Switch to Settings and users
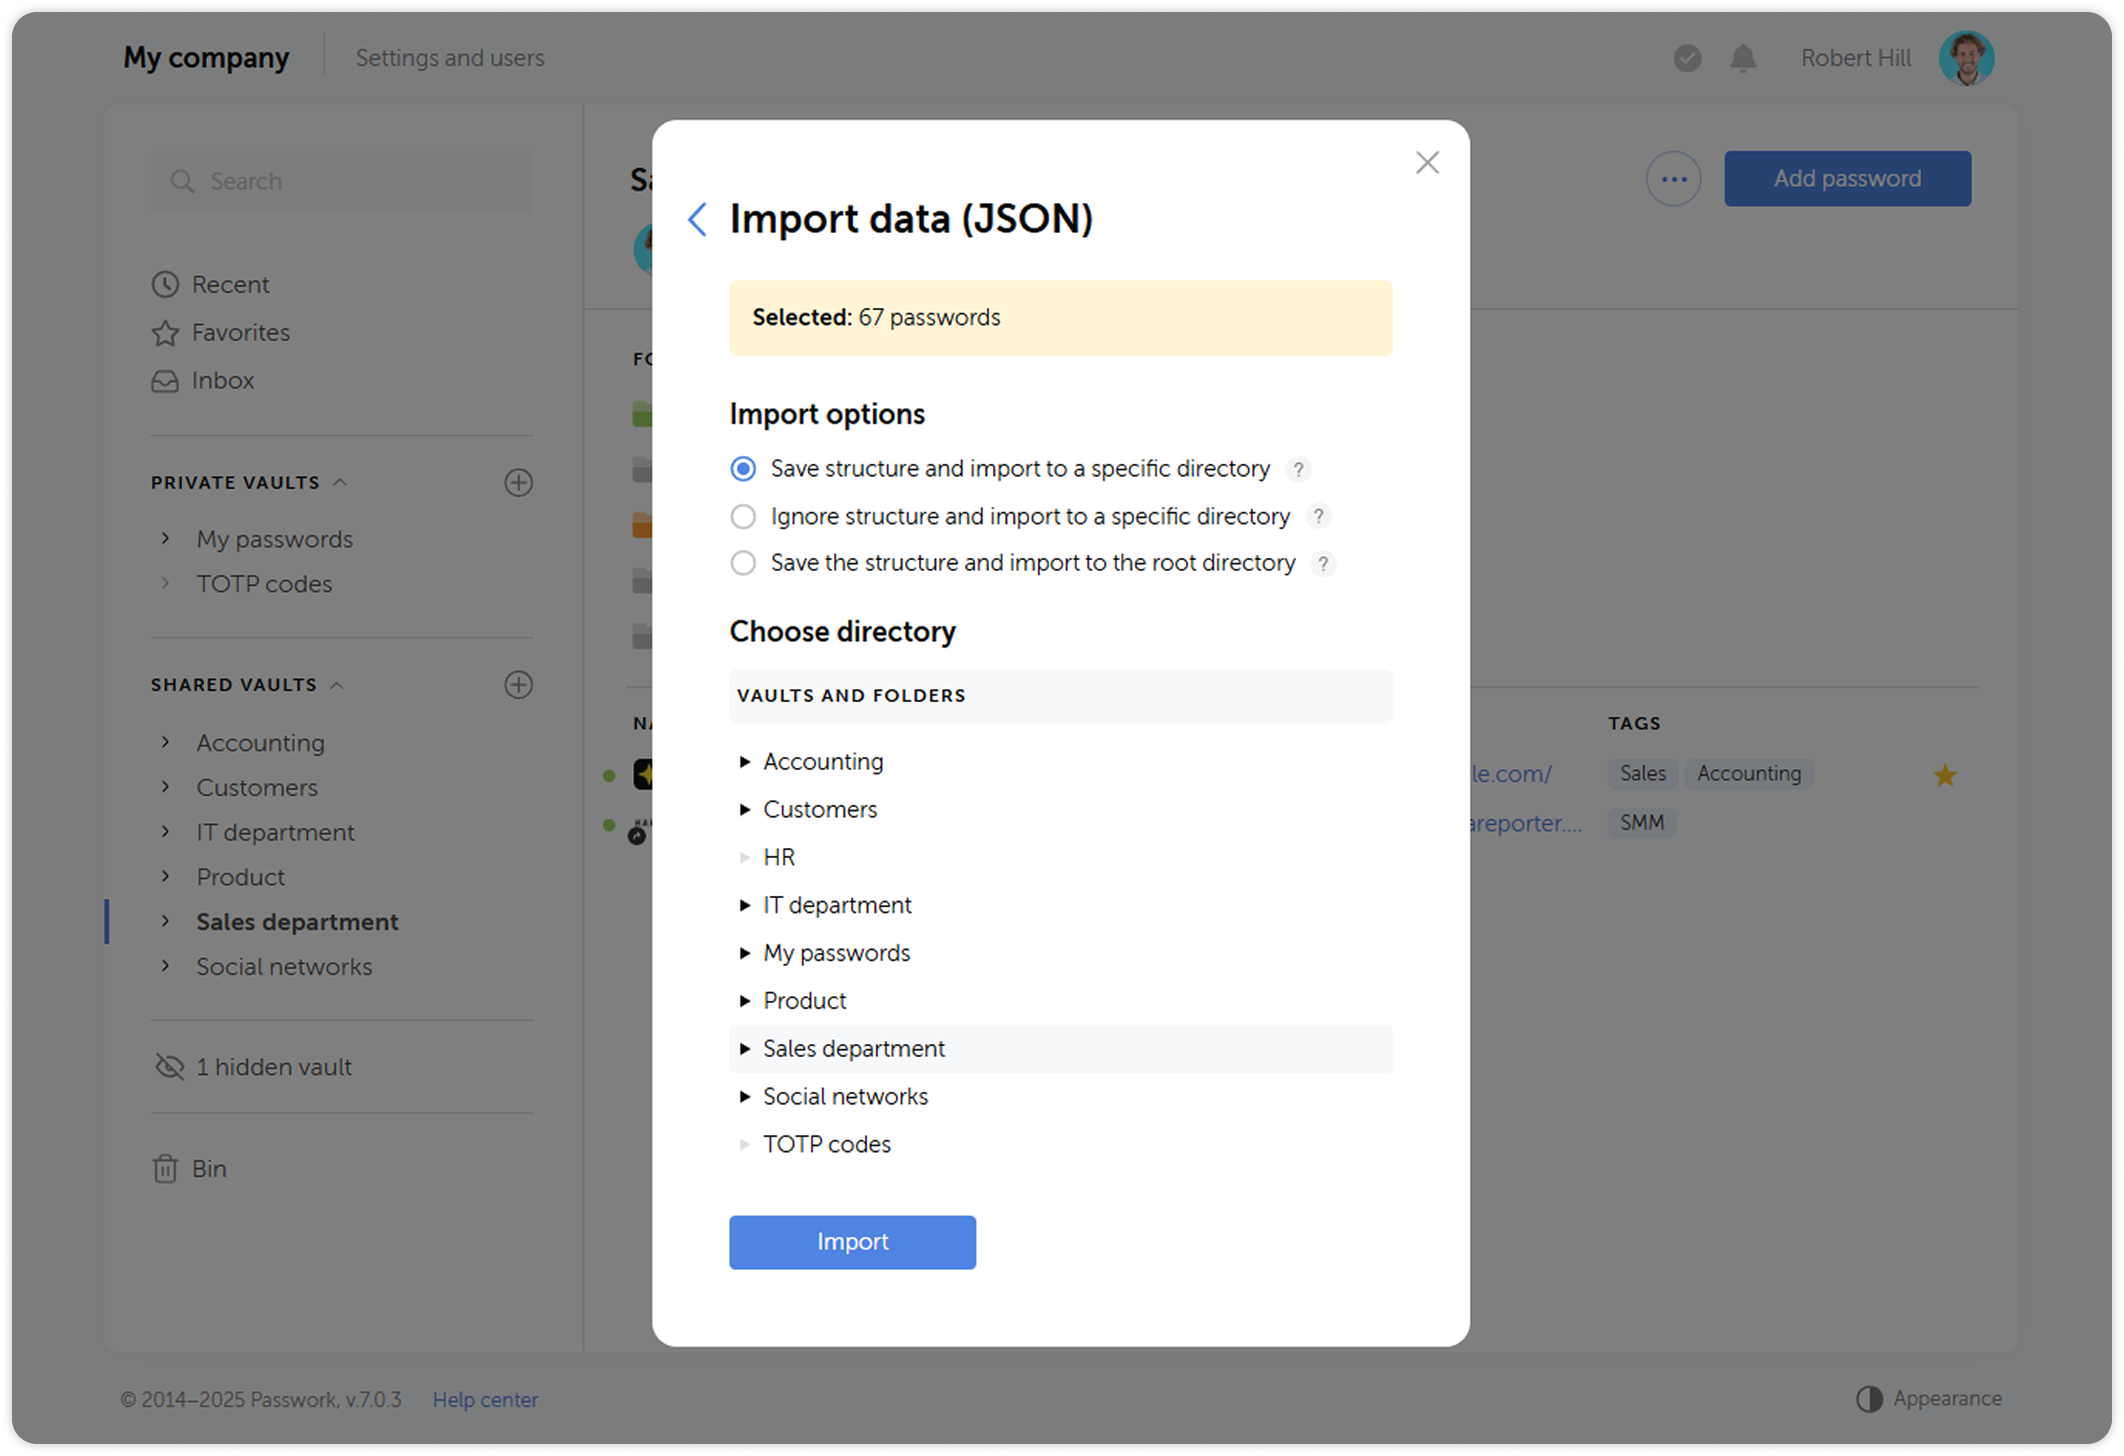Viewport: 2124px width, 1456px height. coord(450,57)
